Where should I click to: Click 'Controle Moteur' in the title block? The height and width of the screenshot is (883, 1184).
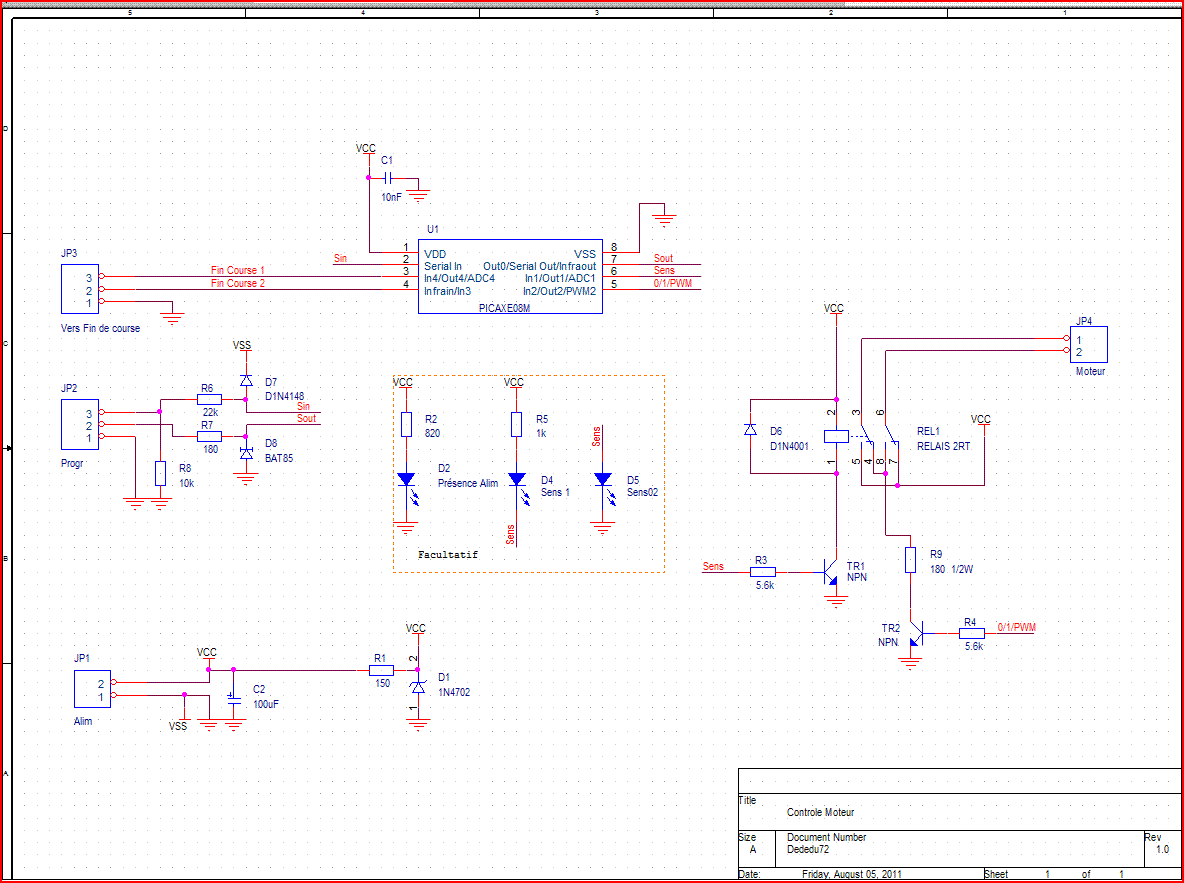821,813
